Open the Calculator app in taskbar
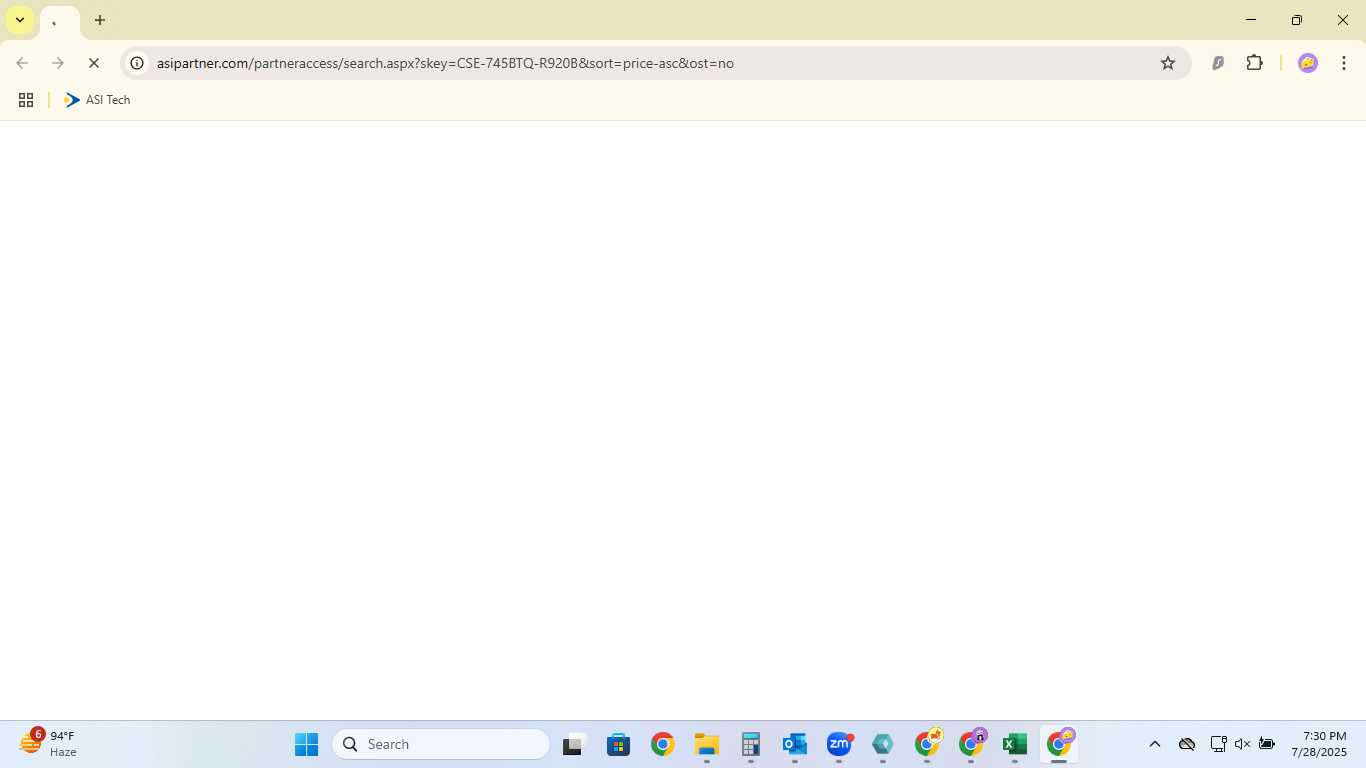The width and height of the screenshot is (1366, 768). pos(750,744)
